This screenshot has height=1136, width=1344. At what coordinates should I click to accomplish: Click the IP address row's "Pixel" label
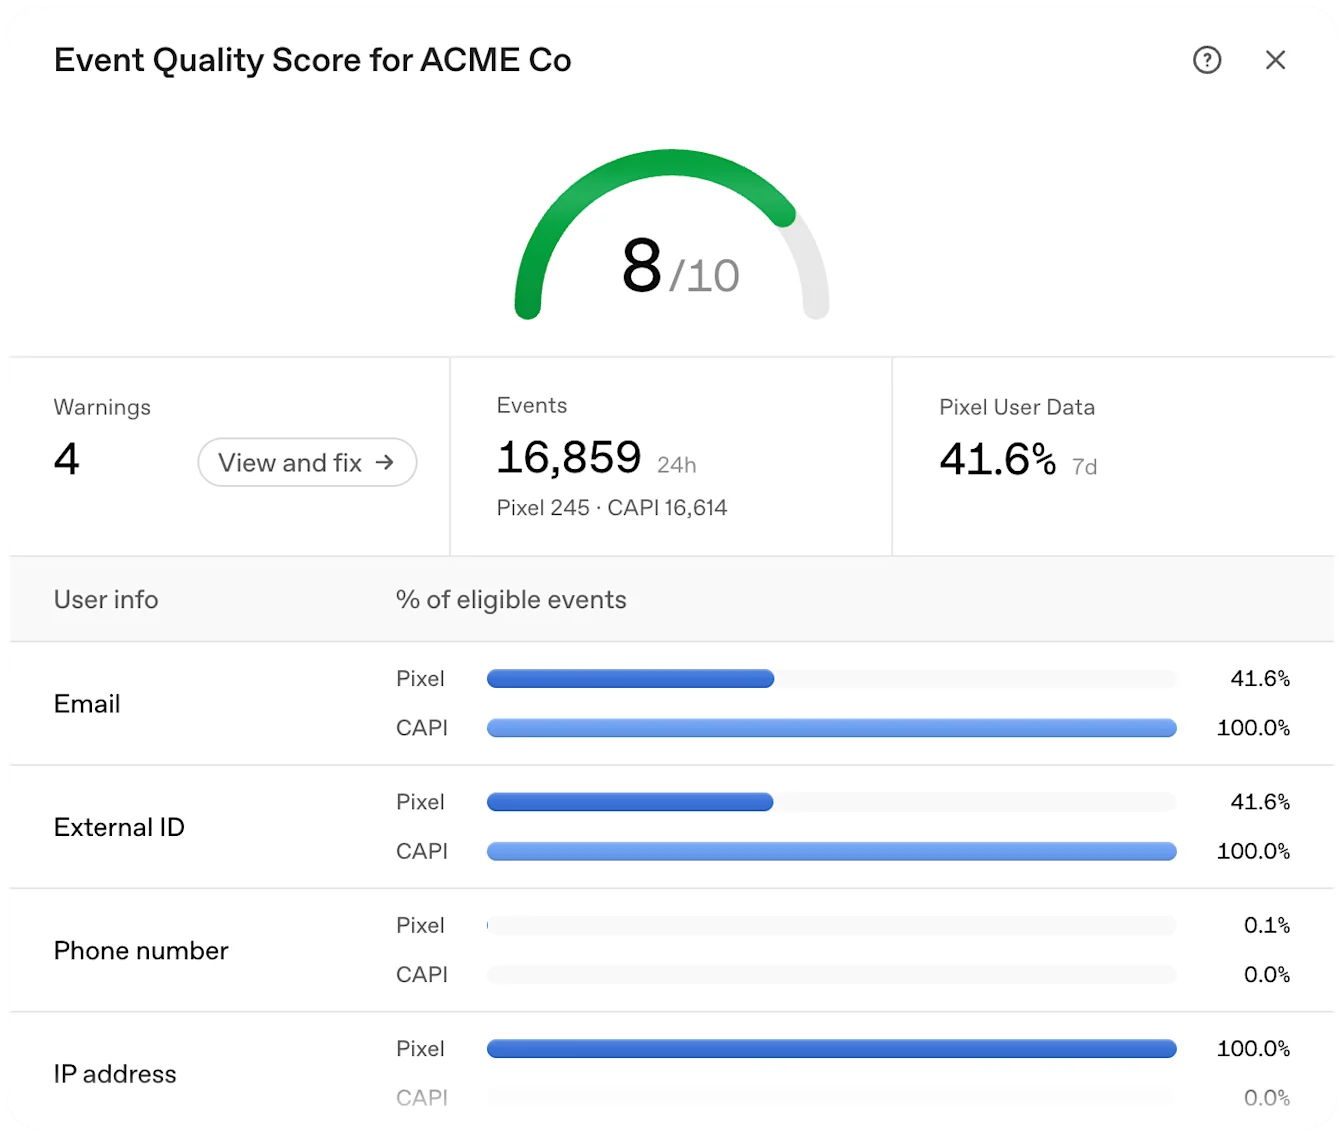point(420,1048)
